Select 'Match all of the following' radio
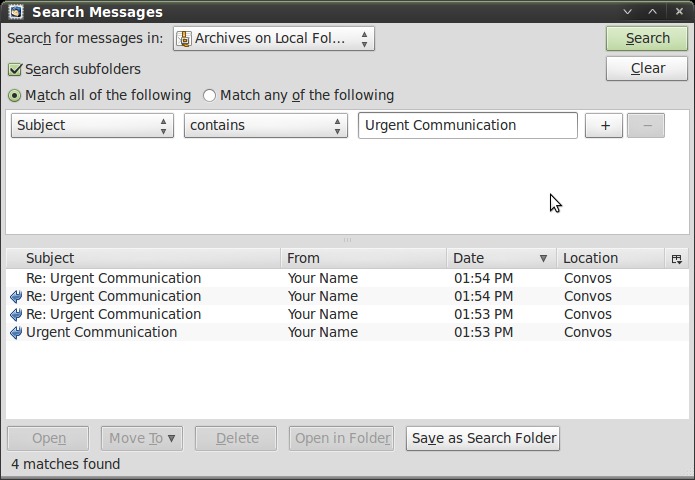695x480 pixels. pyautogui.click(x=14, y=95)
